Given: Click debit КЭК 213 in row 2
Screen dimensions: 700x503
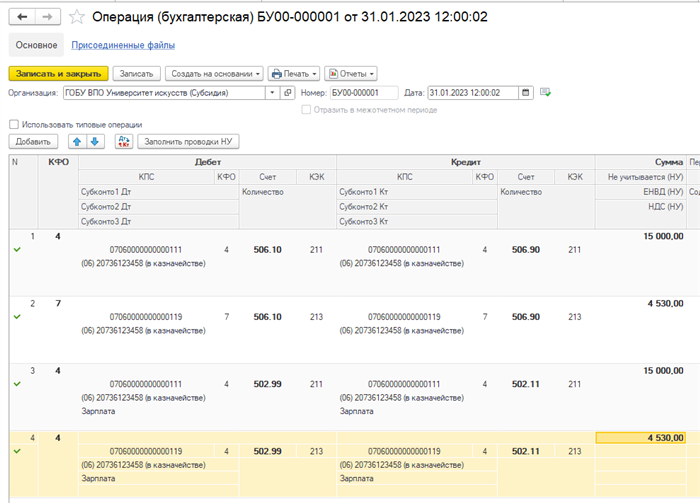Looking at the screenshot, I should tap(316, 317).
